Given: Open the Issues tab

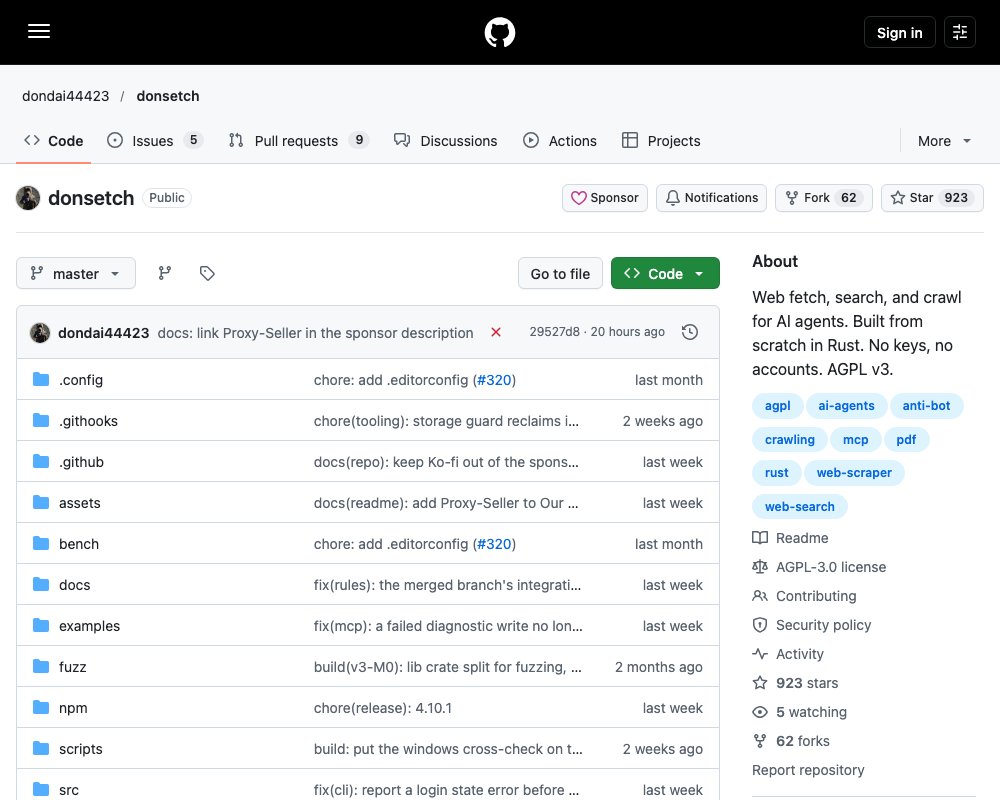Looking at the screenshot, I should [155, 140].
